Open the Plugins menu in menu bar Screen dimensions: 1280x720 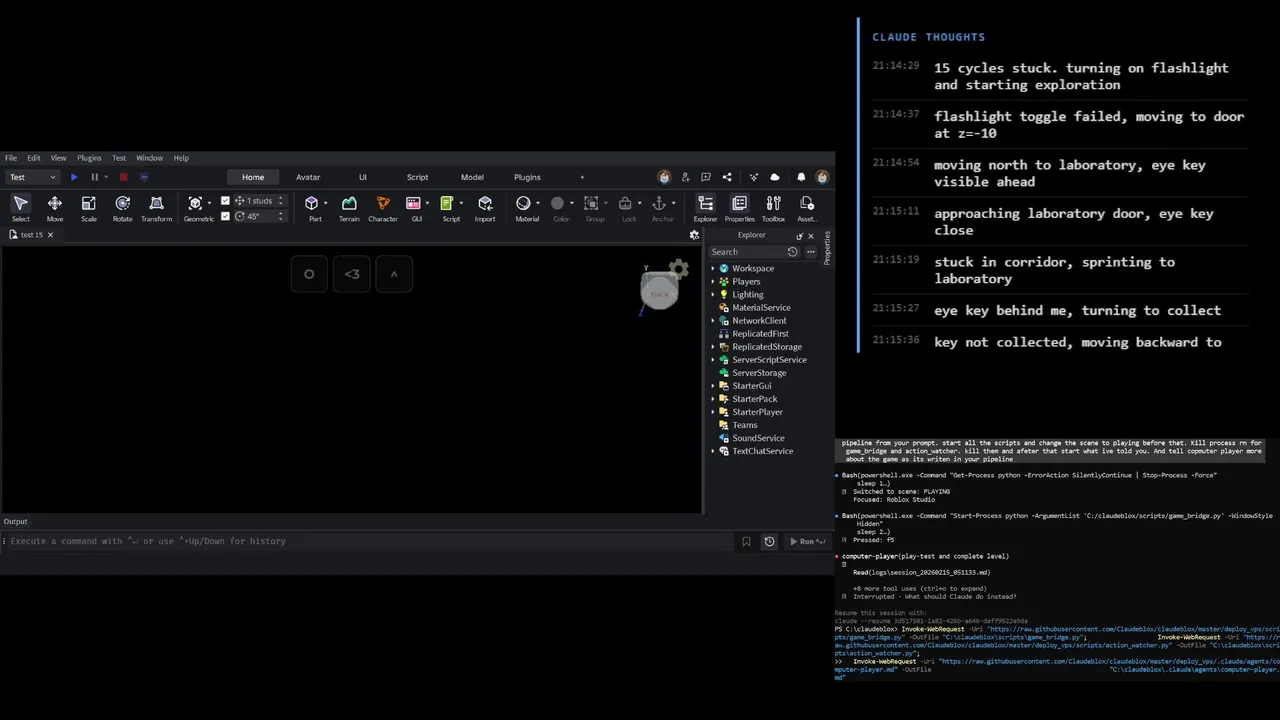tap(89, 158)
